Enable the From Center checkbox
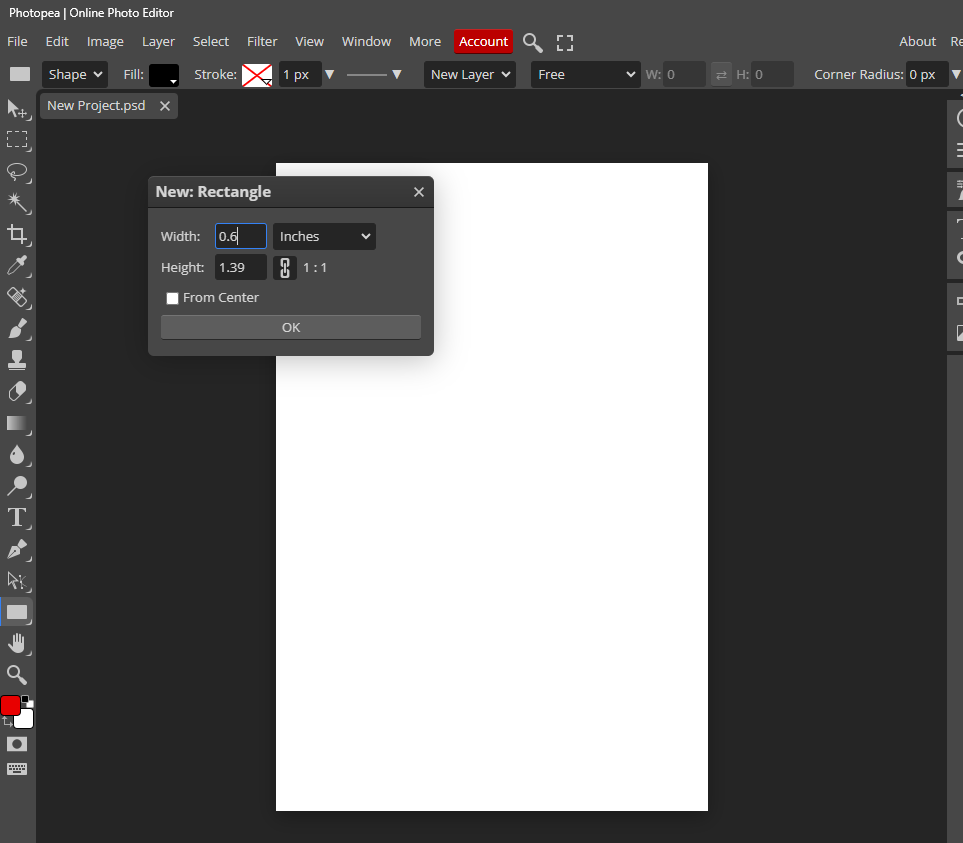The height and width of the screenshot is (843, 963). coord(172,298)
